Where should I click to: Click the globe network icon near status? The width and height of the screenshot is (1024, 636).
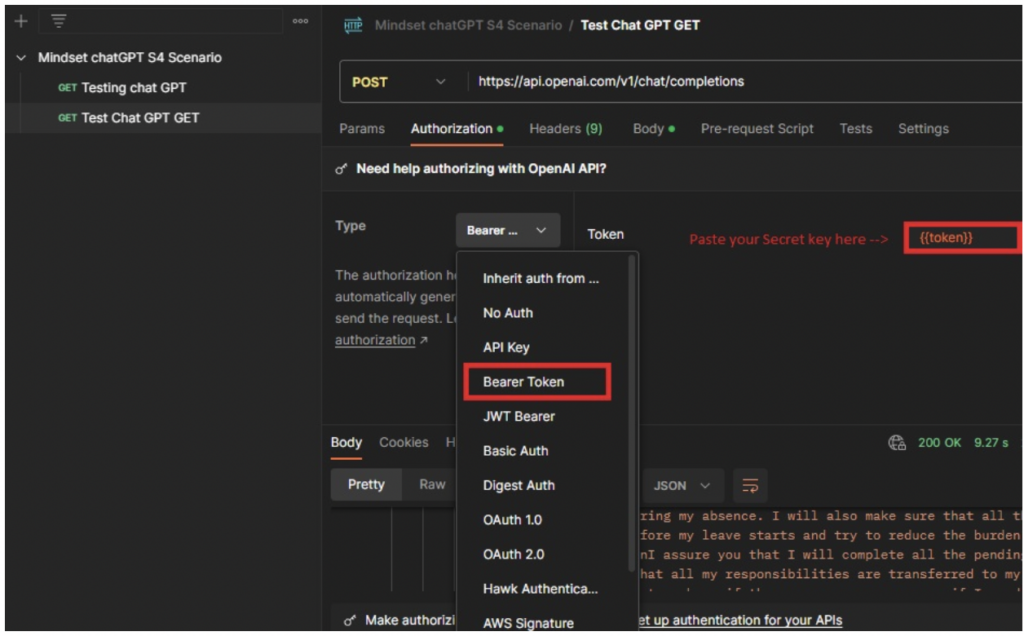[x=897, y=443]
